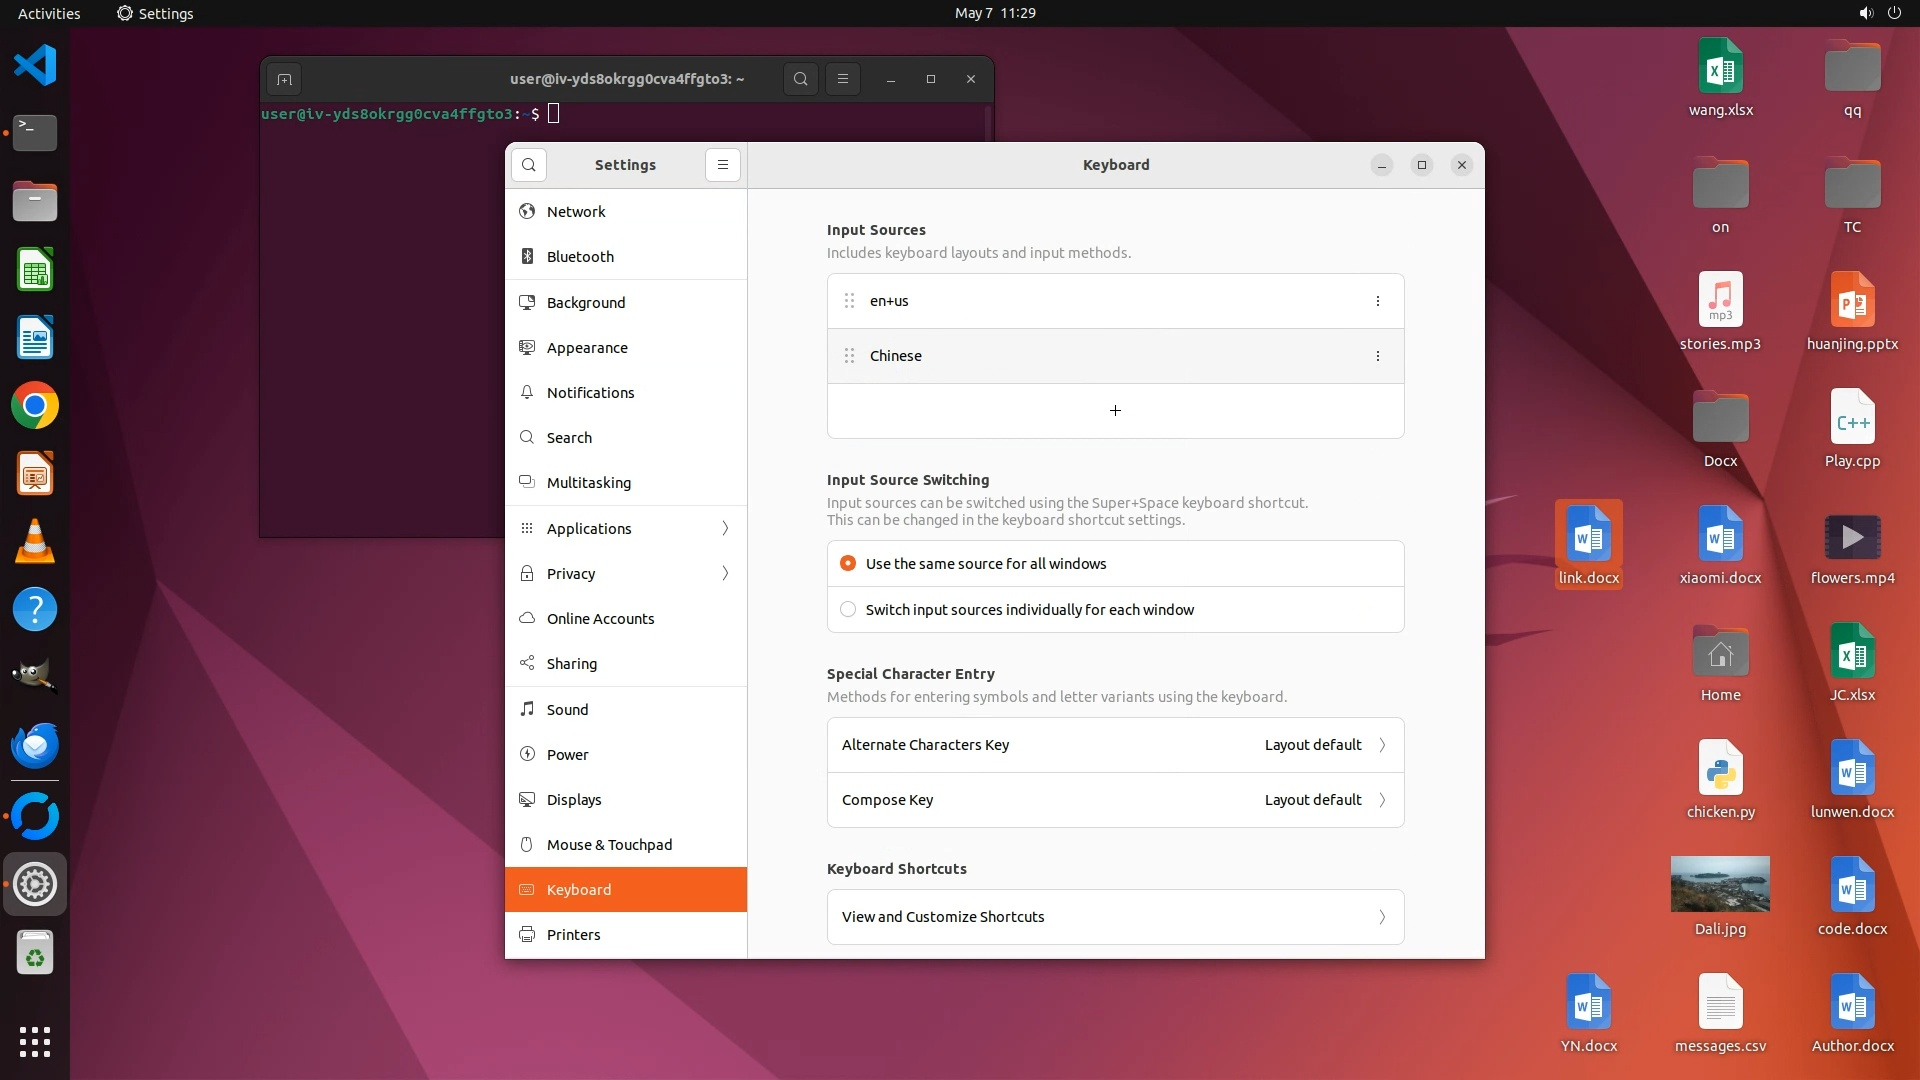Open options menu for en+us source

point(1377,301)
